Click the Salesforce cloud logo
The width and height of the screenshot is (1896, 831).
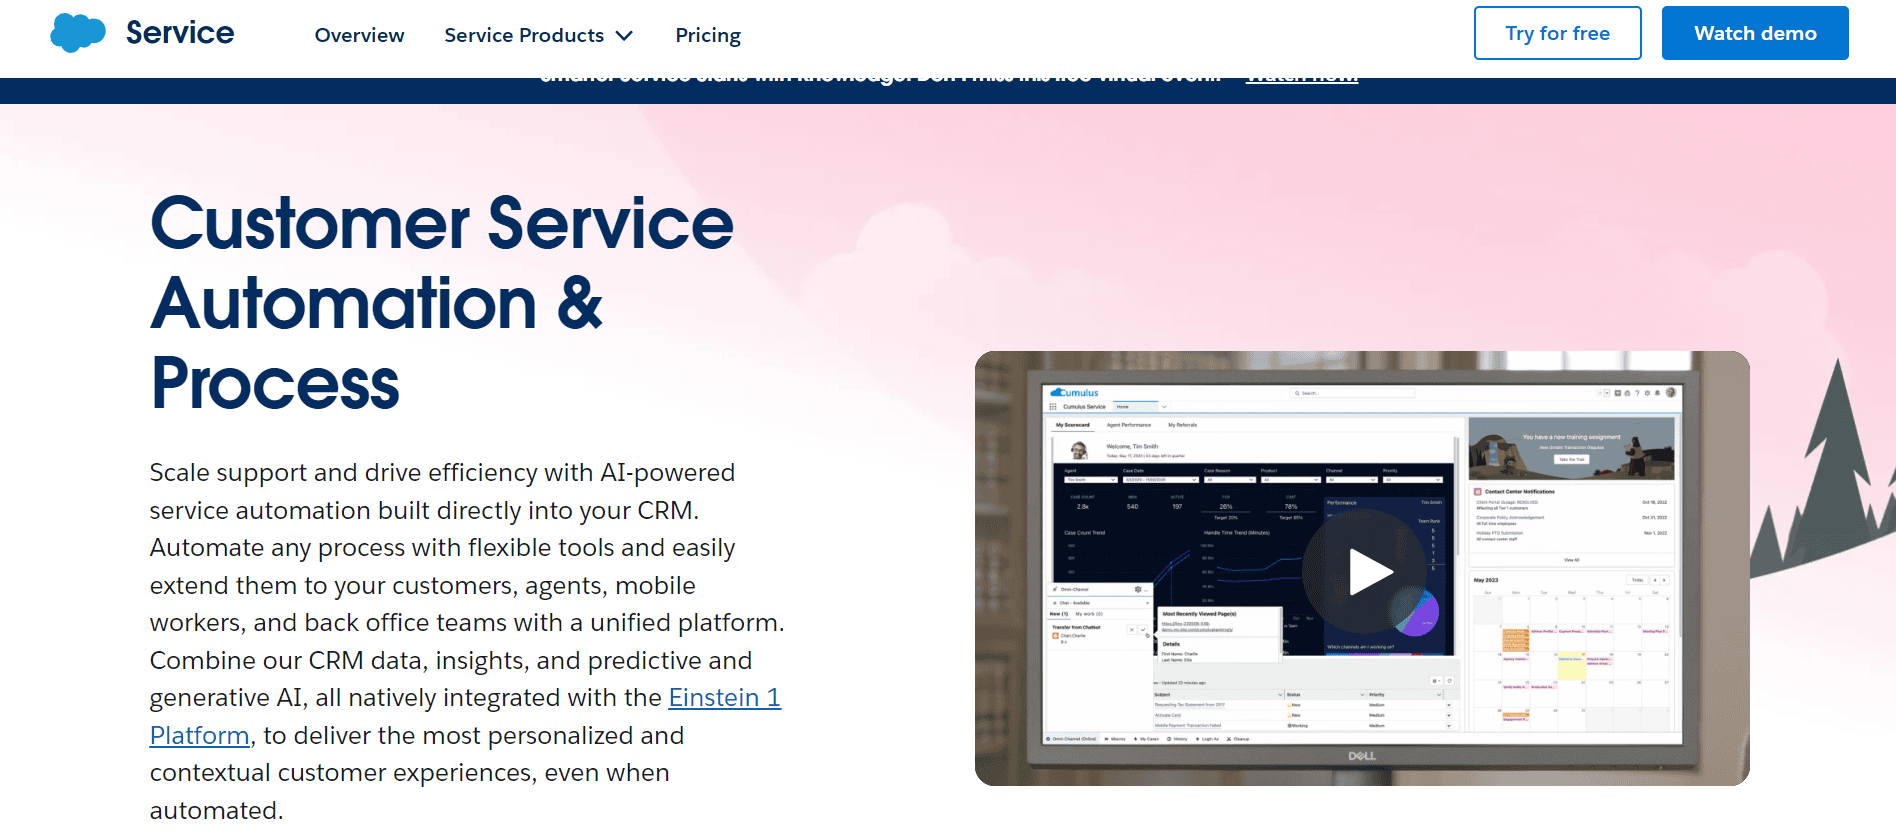point(78,33)
